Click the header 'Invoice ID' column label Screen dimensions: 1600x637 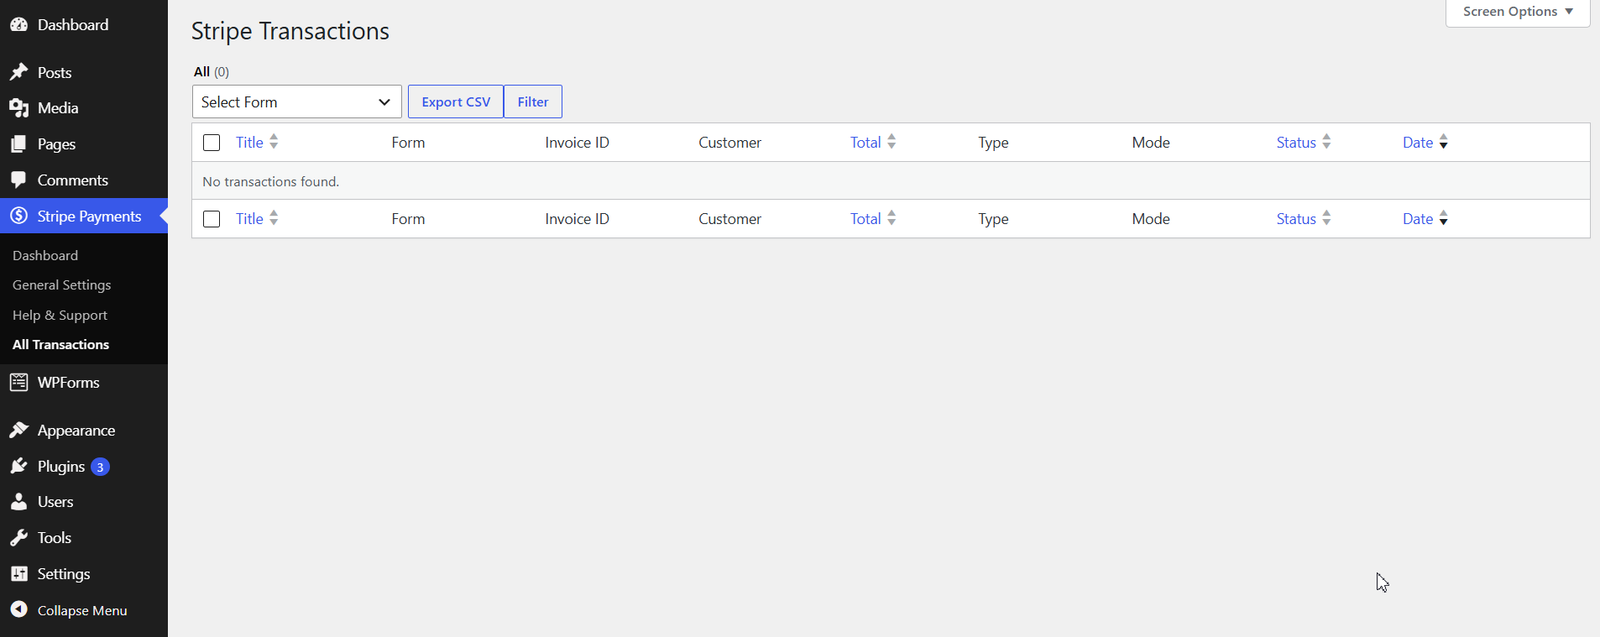[x=577, y=143]
